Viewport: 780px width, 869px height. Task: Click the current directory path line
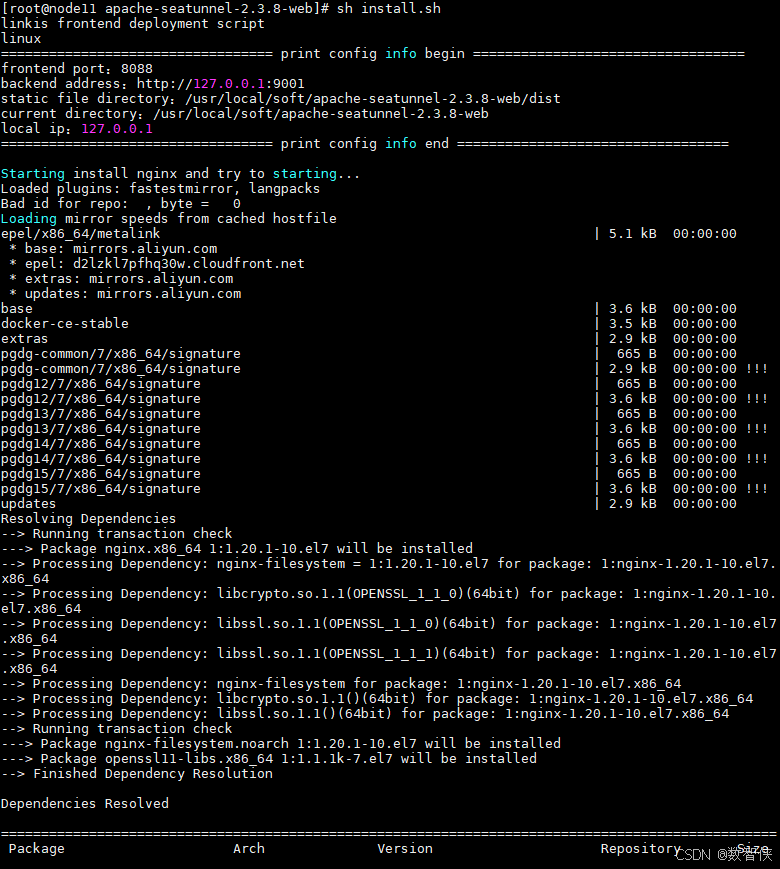tap(244, 113)
